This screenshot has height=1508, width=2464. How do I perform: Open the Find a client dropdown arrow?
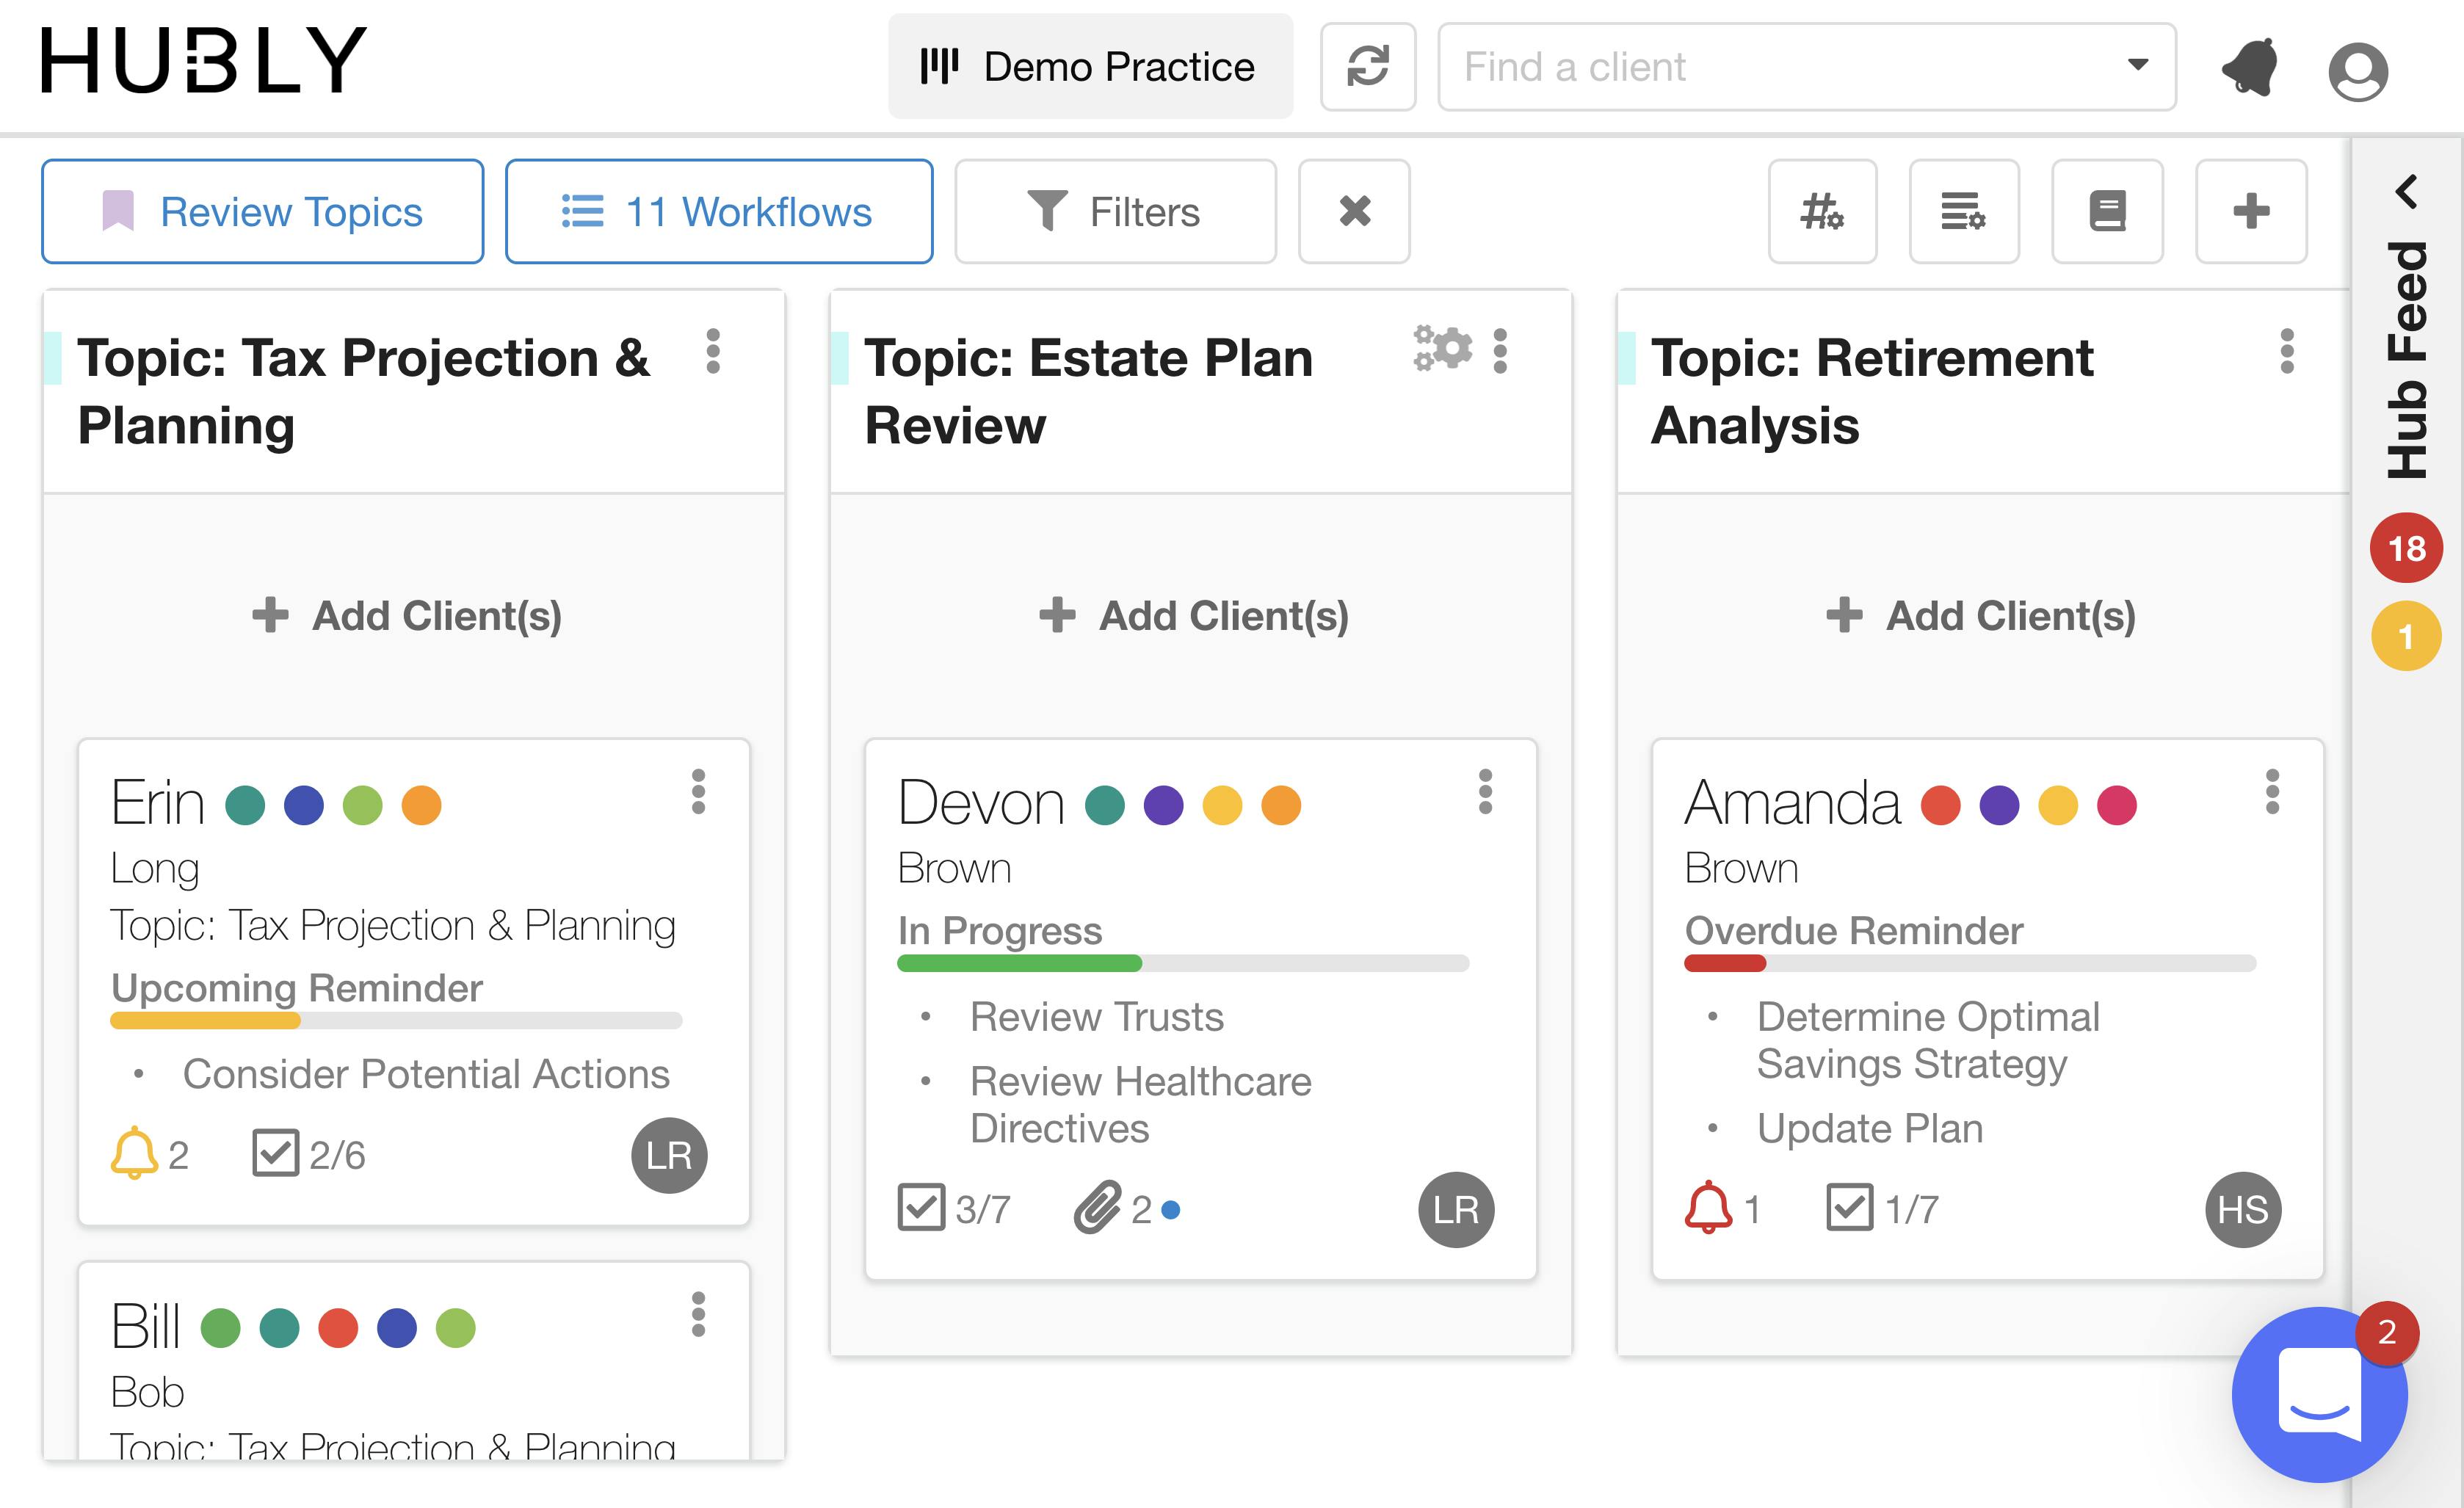tap(2138, 66)
